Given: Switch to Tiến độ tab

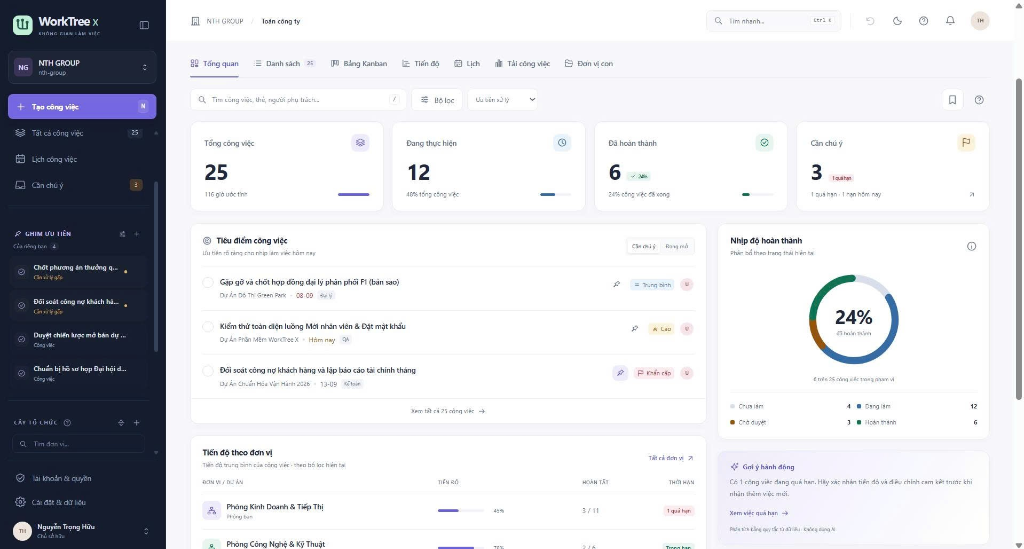Looking at the screenshot, I should click(421, 64).
